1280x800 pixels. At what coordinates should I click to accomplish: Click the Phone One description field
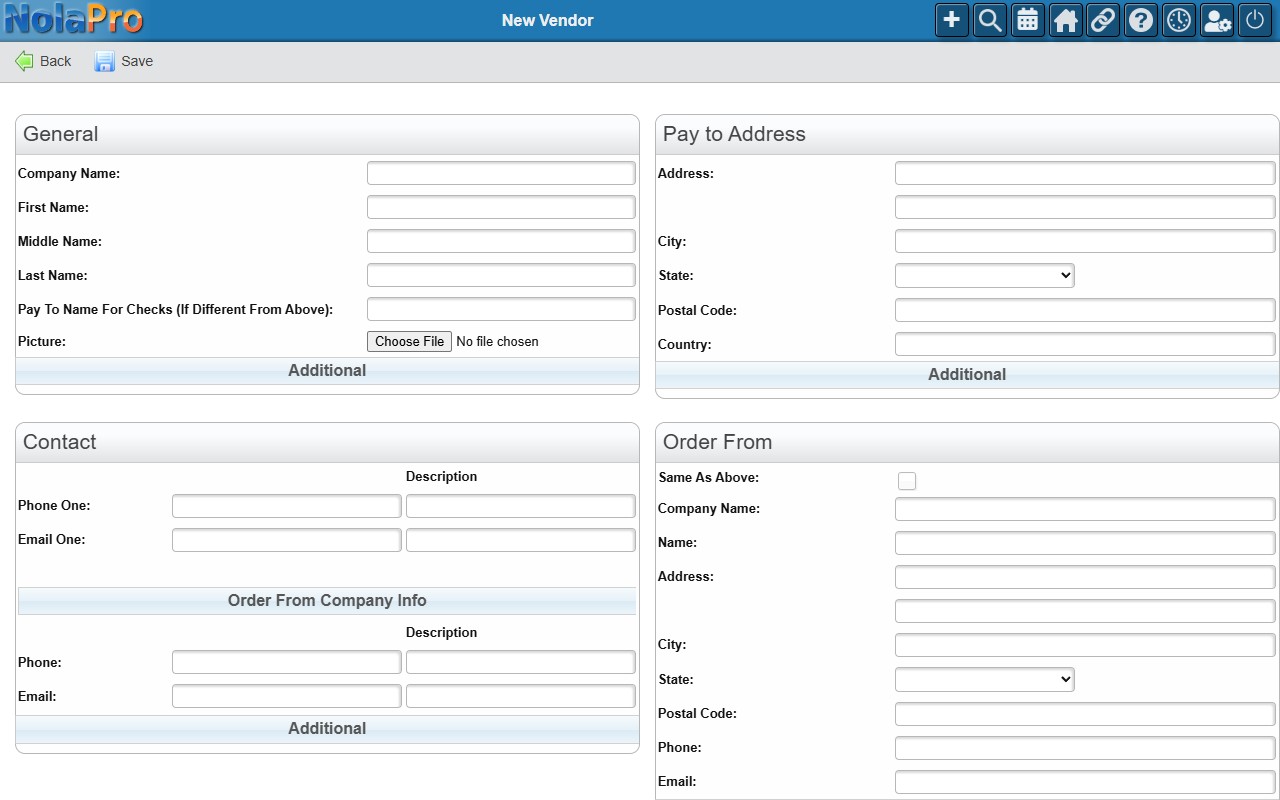tap(521, 506)
